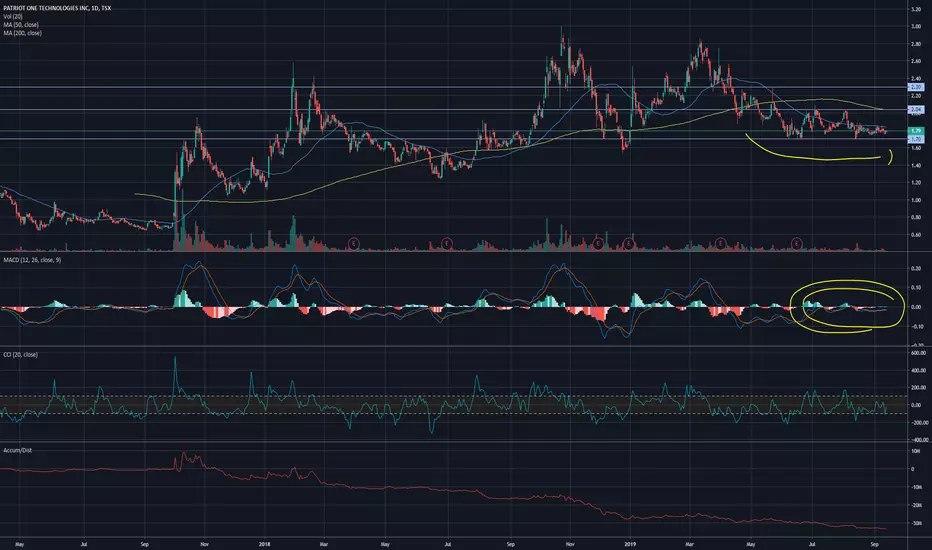Viewport: 932px width, 550px height.
Task: Open the earnings marker just after Mar 2018
Action: (354, 243)
